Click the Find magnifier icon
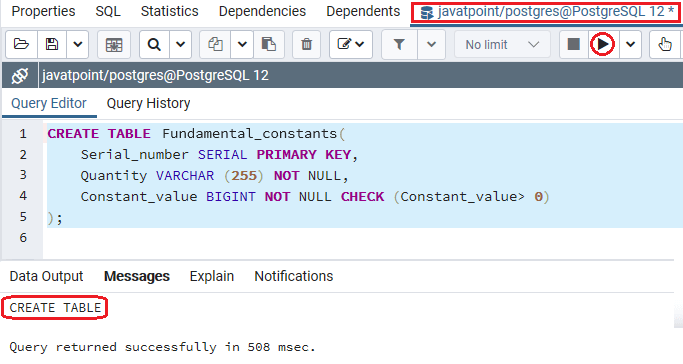Image resolution: width=683 pixels, height=364 pixels. click(154, 44)
